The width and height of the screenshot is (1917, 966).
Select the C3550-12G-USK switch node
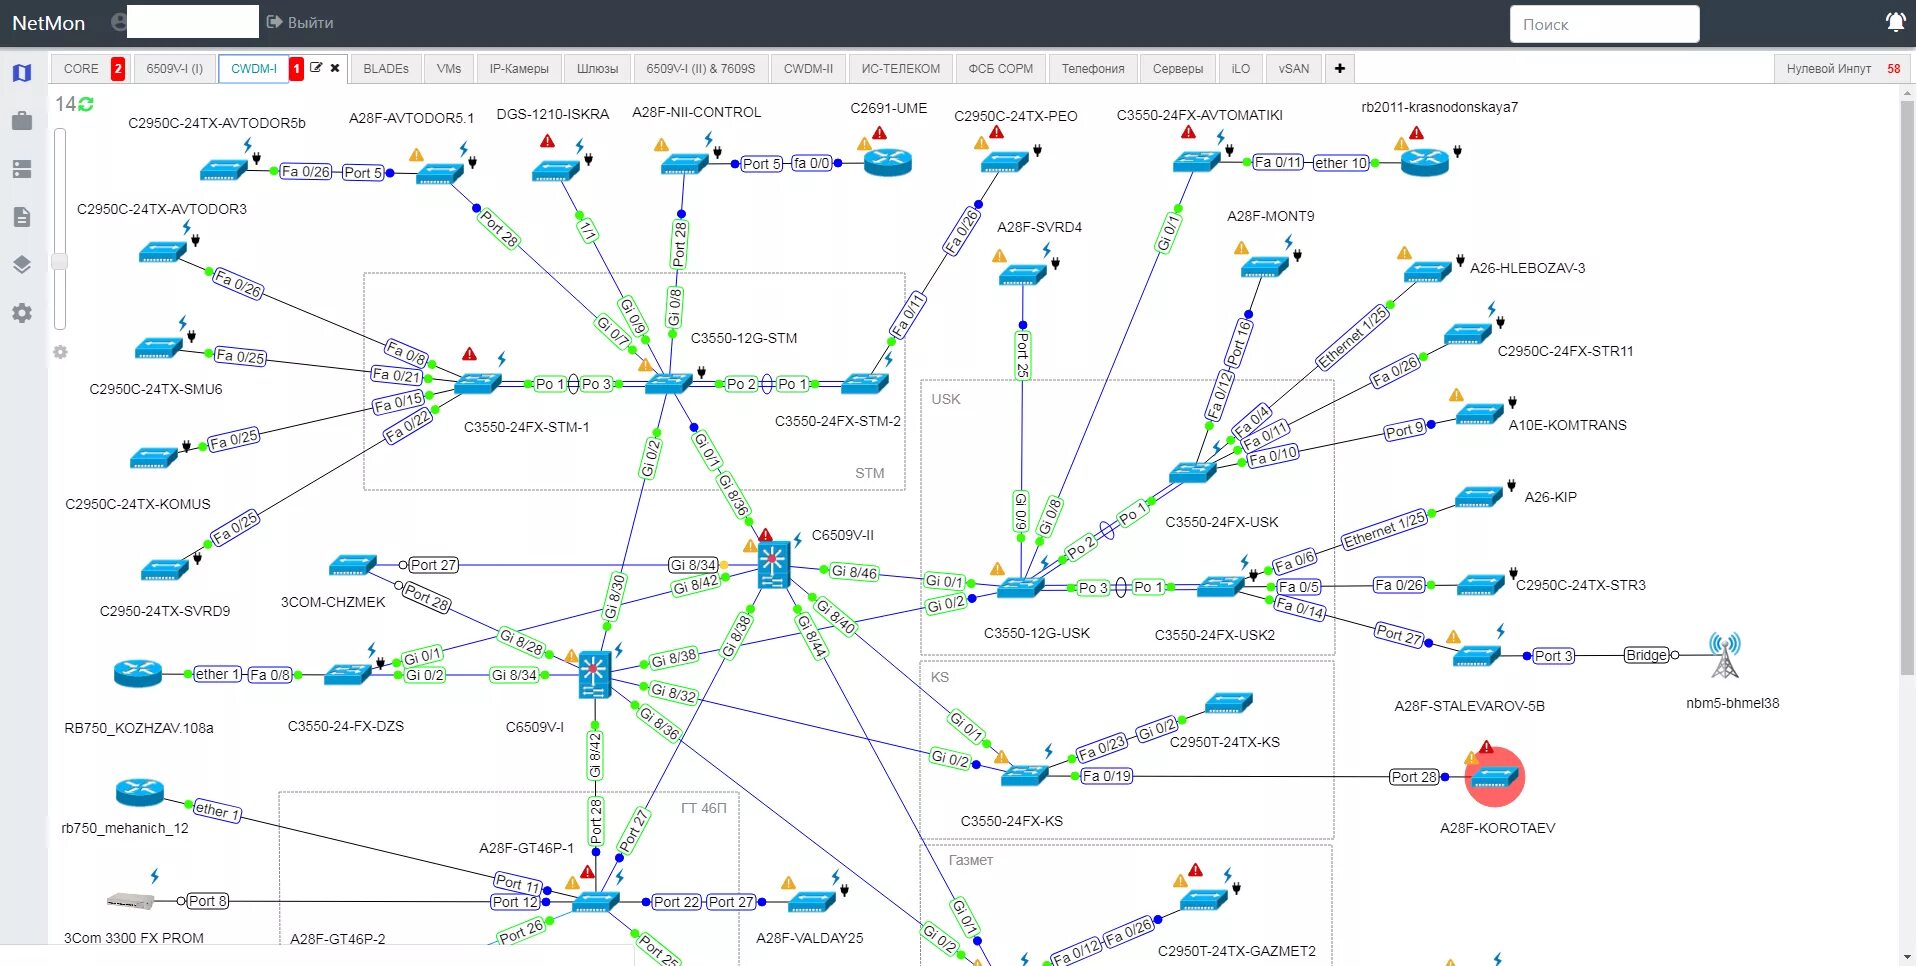(x=1020, y=588)
